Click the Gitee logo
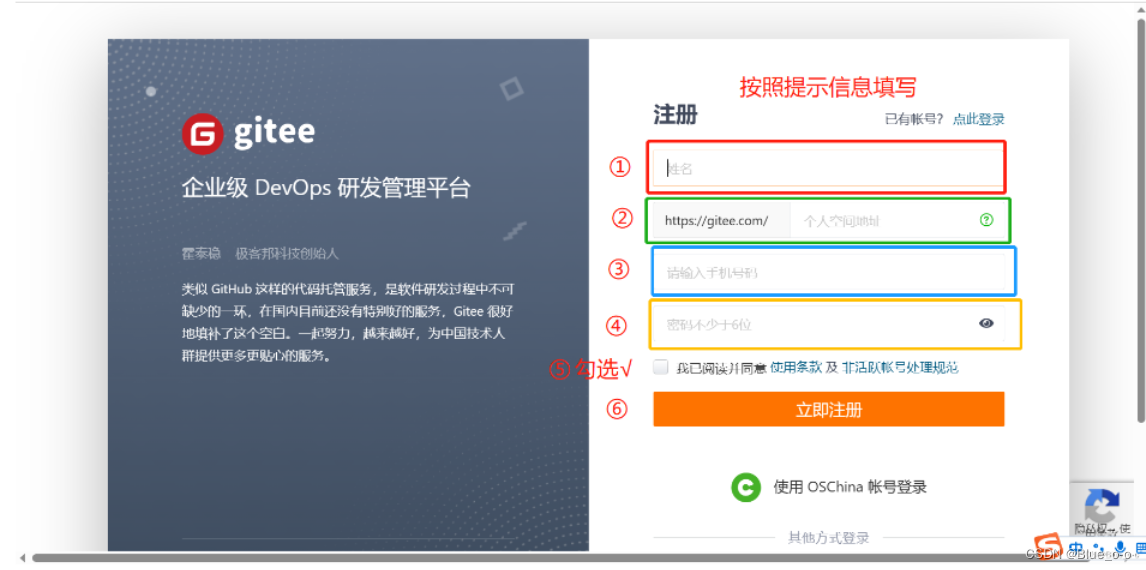This screenshot has width=1146, height=570. (x=249, y=134)
